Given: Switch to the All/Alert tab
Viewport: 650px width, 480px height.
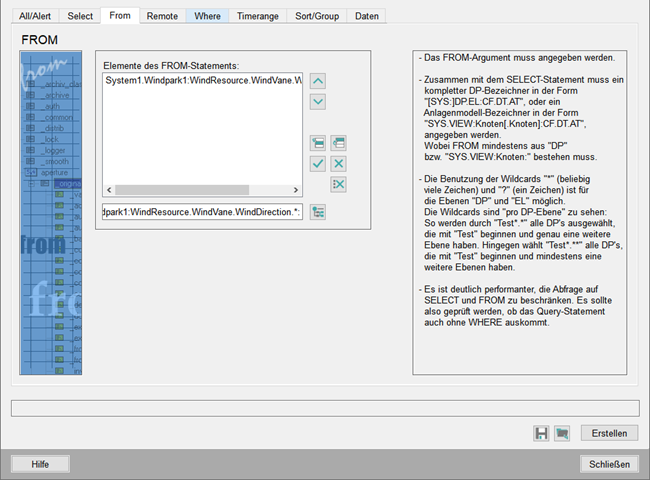Looking at the screenshot, I should coord(35,16).
